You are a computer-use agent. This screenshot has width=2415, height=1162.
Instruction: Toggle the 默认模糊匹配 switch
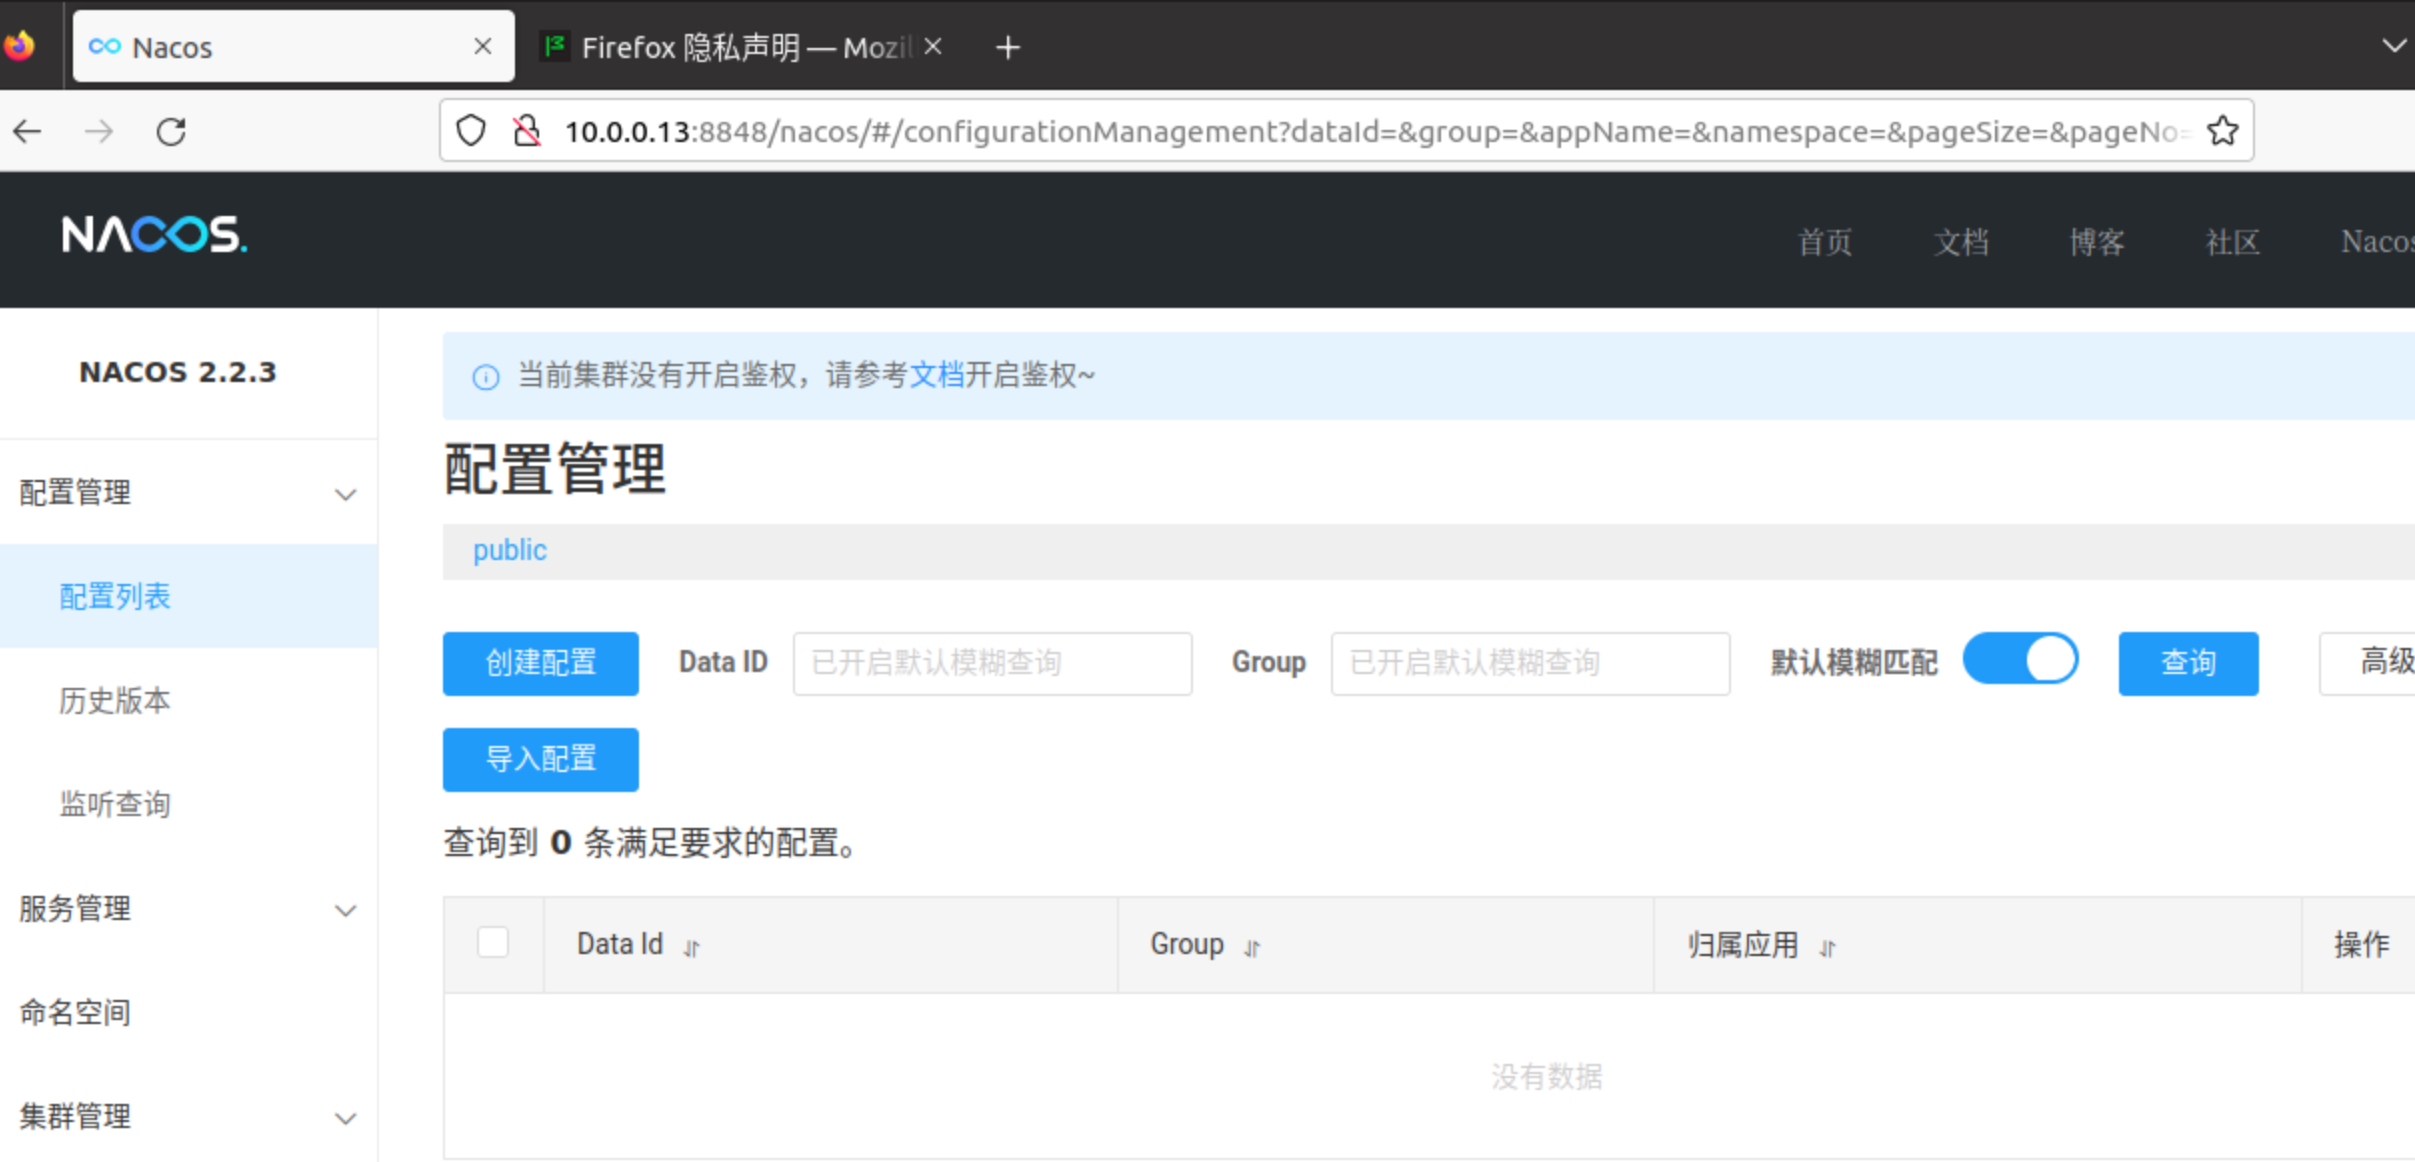coord(2020,660)
